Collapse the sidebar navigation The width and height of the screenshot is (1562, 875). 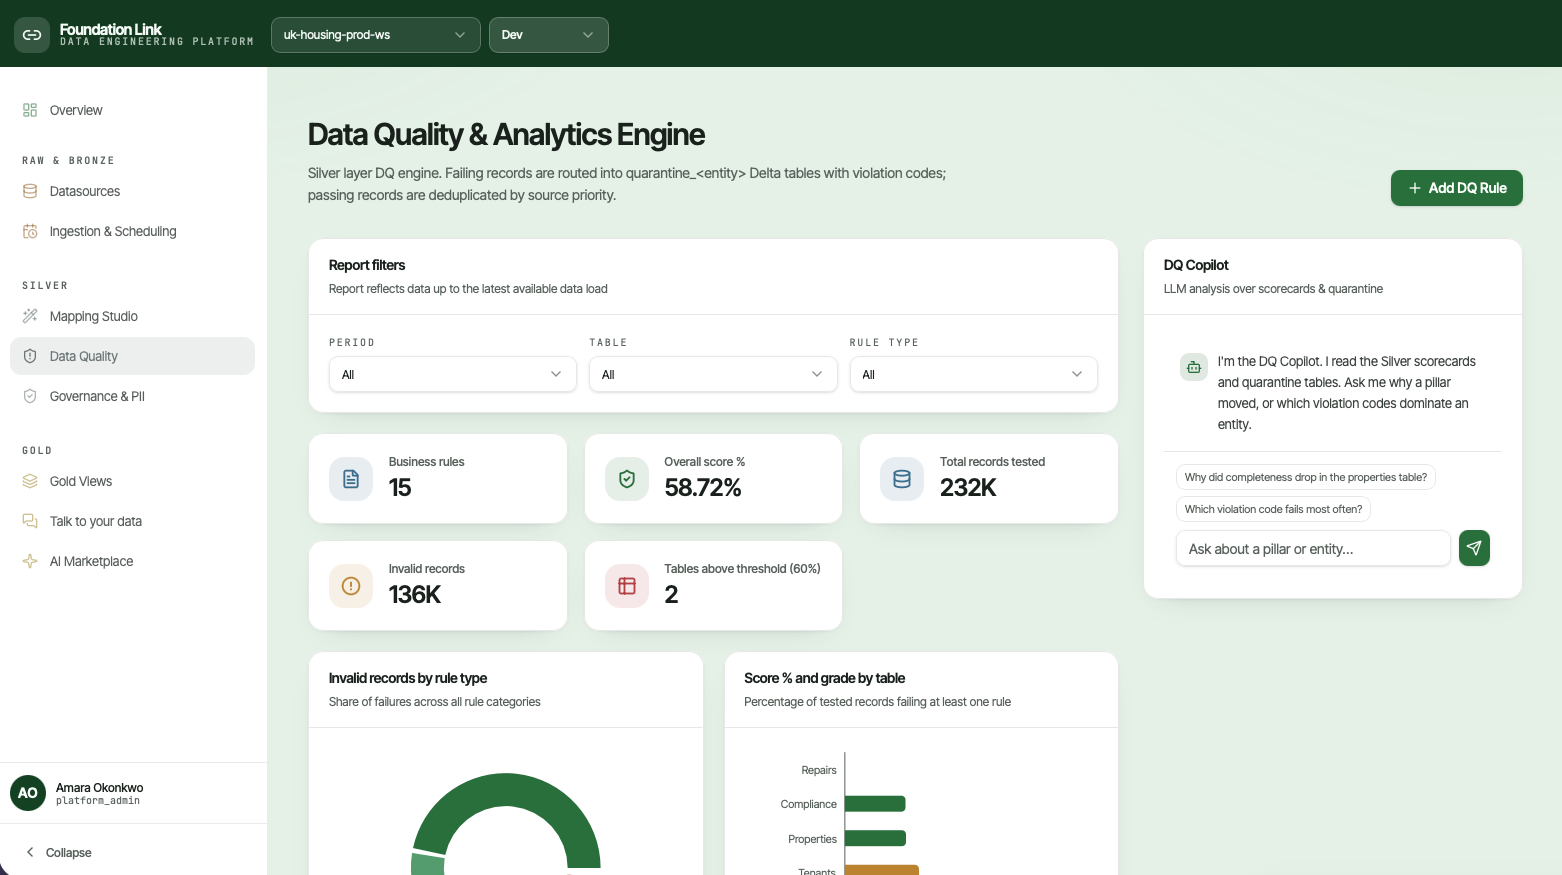click(58, 852)
